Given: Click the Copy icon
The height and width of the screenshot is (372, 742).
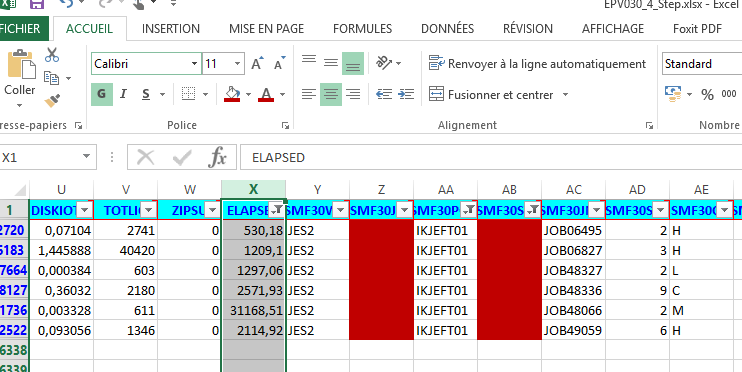Looking at the screenshot, I should click(x=51, y=78).
